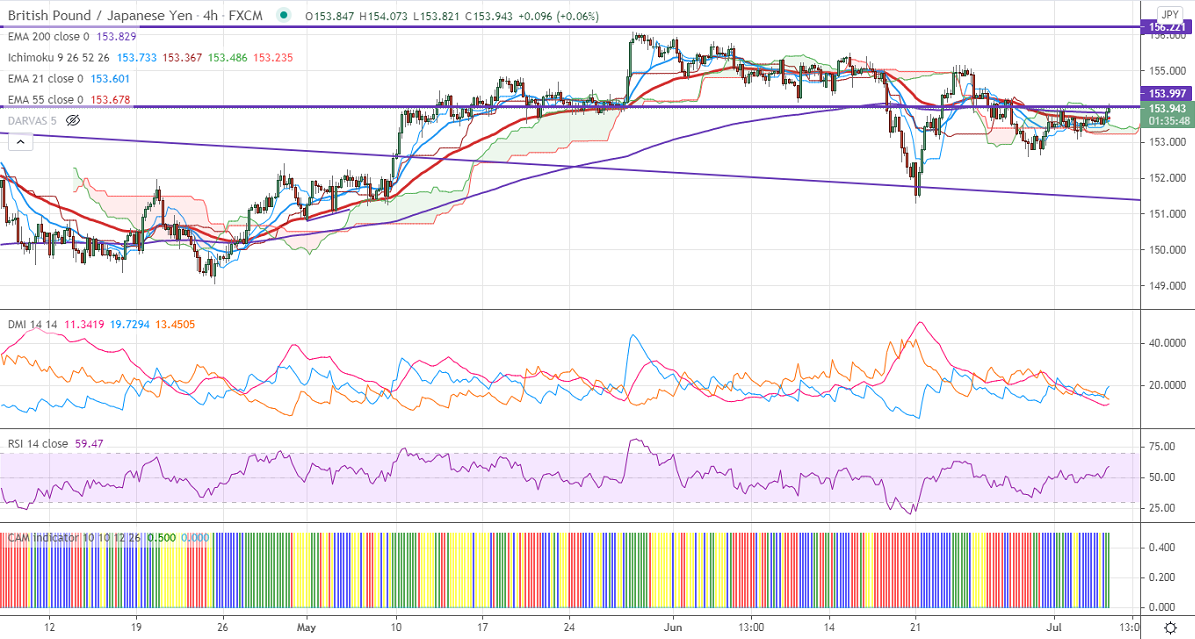
Task: Click Ichimoku value 153.367
Action: pyautogui.click(x=182, y=57)
